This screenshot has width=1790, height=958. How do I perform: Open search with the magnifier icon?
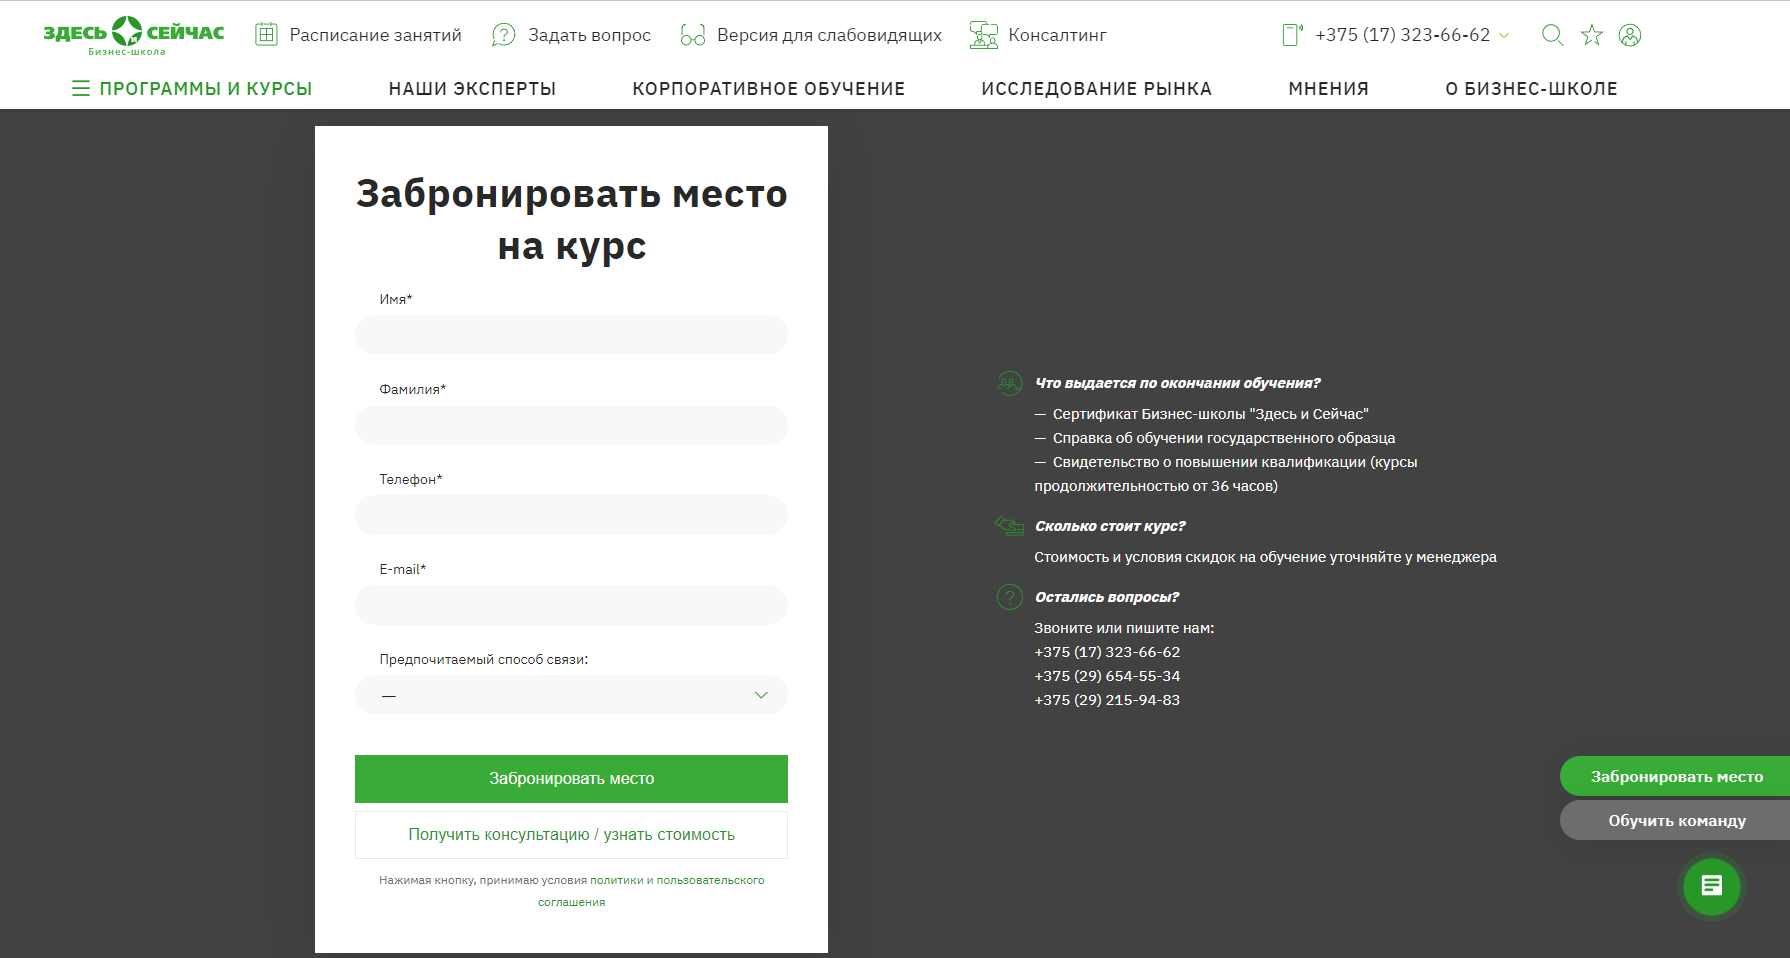point(1553,35)
